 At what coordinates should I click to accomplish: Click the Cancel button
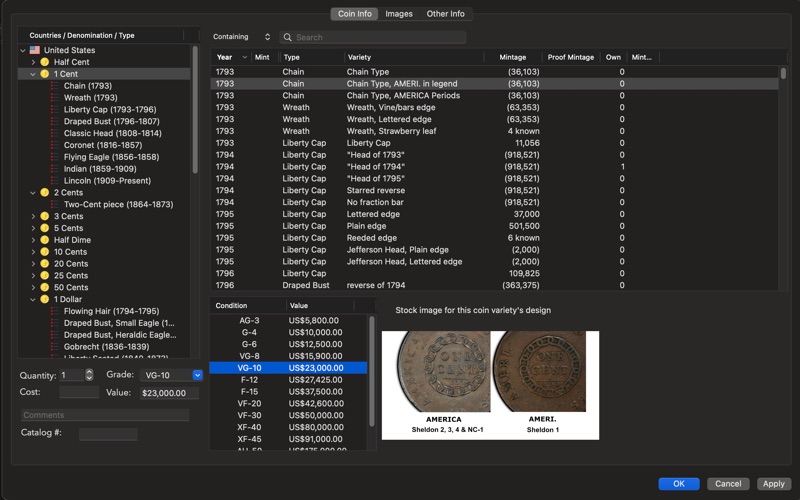pyautogui.click(x=728, y=484)
